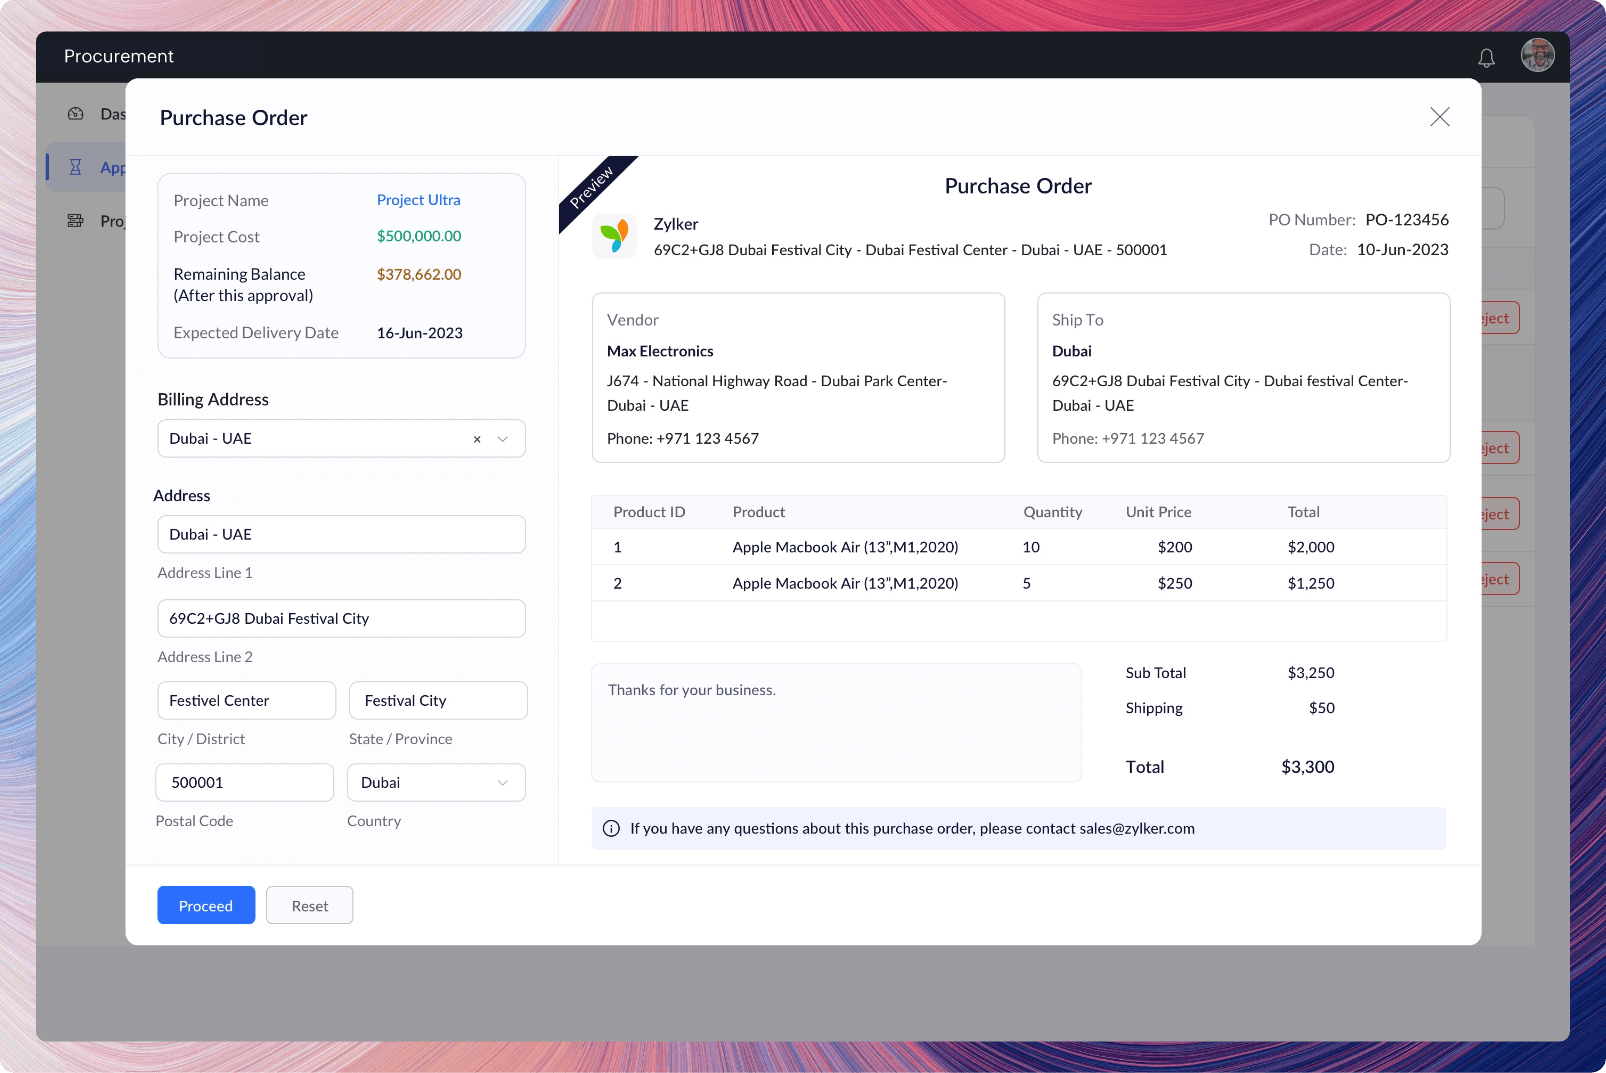Viewport: 1606px width, 1073px height.
Task: Click the Proceed button
Action: pyautogui.click(x=206, y=906)
